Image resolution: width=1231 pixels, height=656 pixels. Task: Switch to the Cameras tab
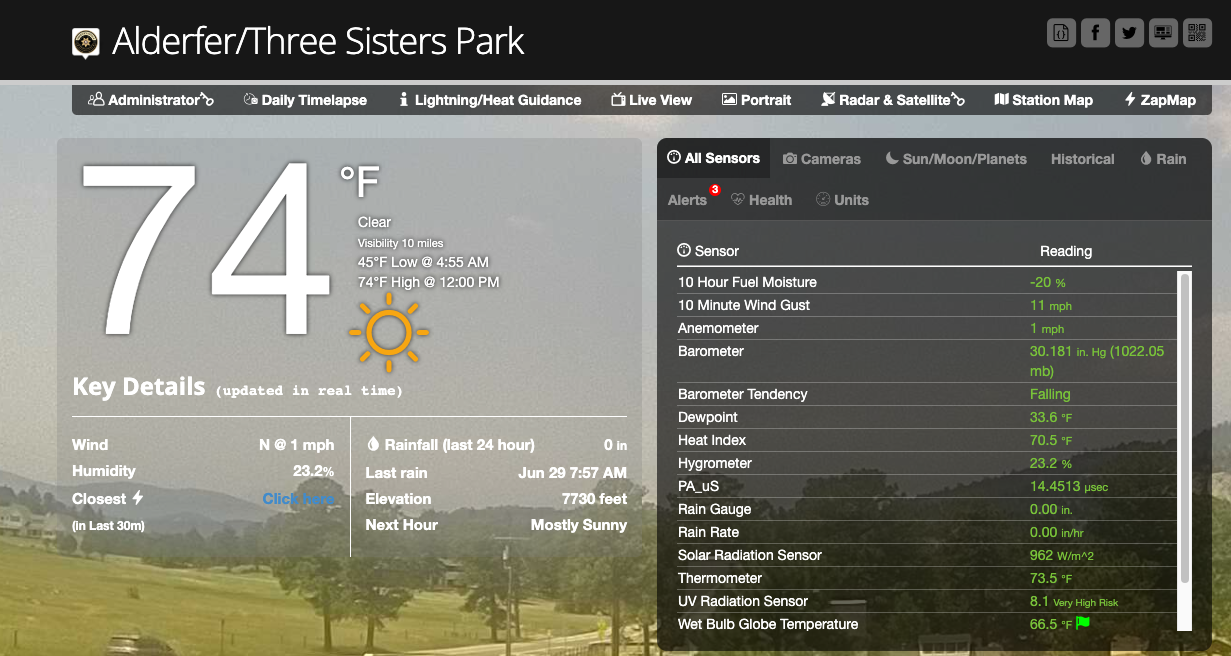click(822, 159)
